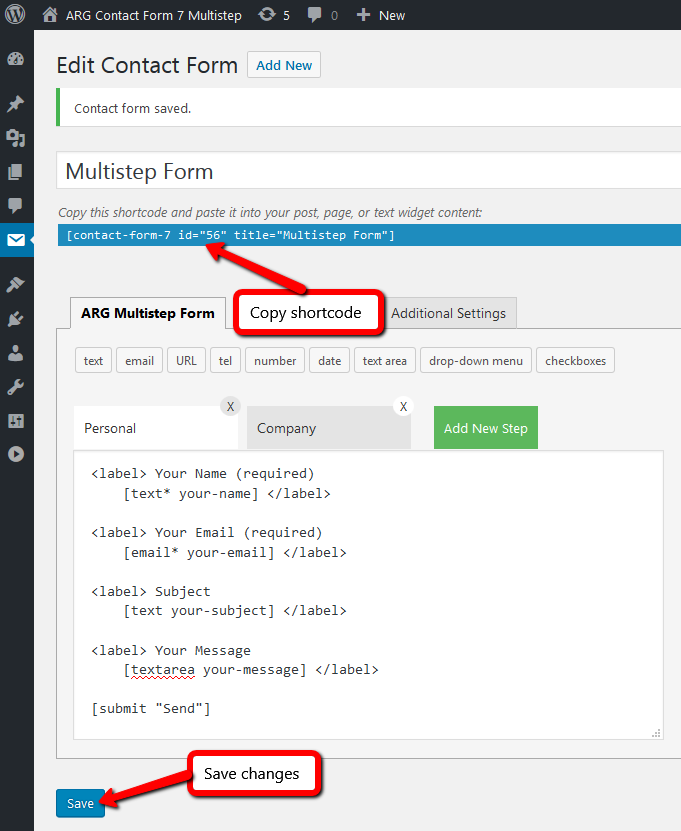Remove the Personal step with X
Image resolution: width=681 pixels, height=831 pixels.
tap(231, 406)
